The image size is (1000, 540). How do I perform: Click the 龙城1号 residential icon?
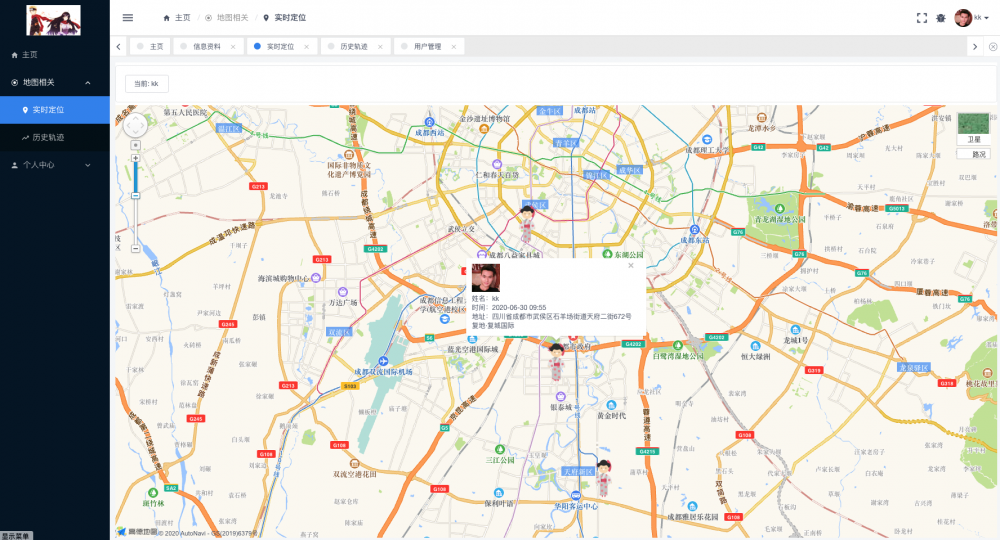(795, 330)
